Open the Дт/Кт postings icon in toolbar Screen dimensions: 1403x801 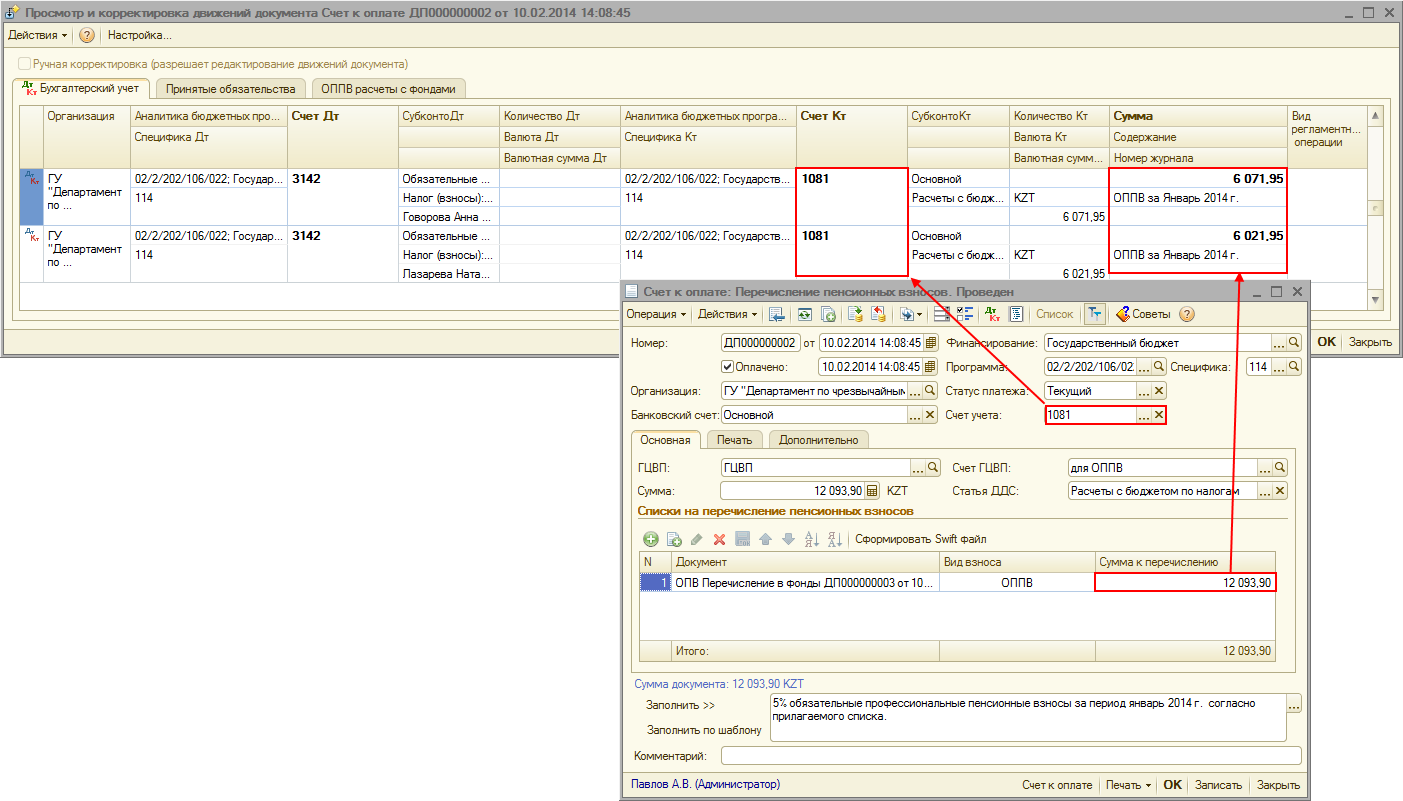click(x=992, y=314)
